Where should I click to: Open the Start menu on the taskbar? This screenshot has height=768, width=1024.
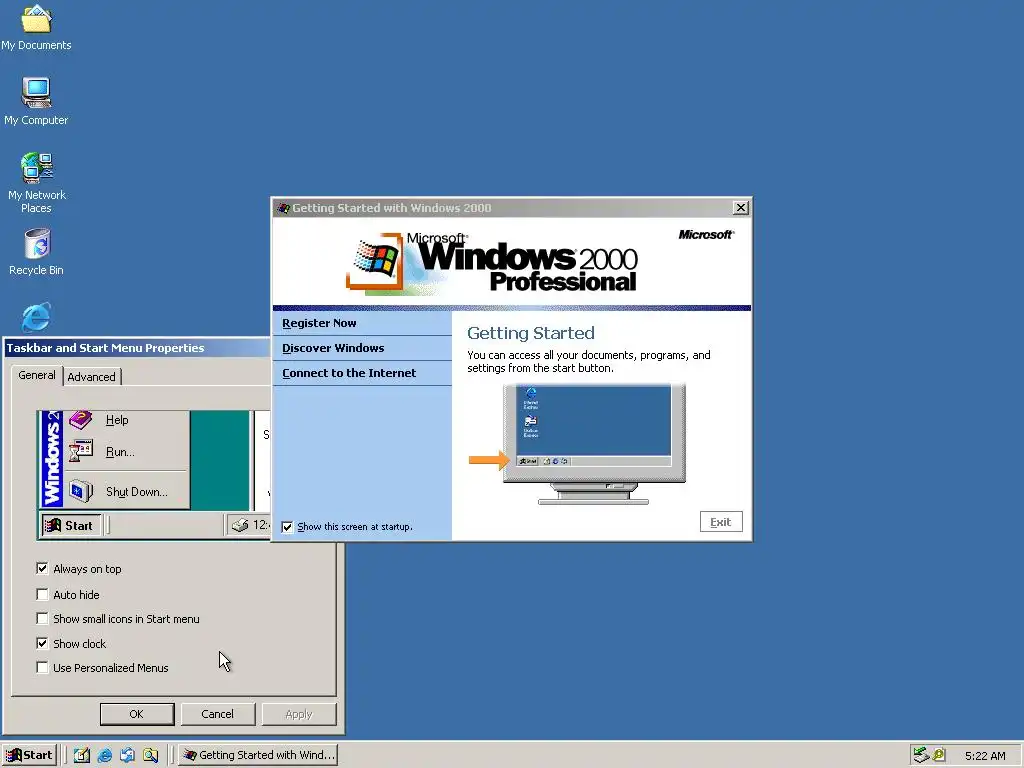click(29, 755)
